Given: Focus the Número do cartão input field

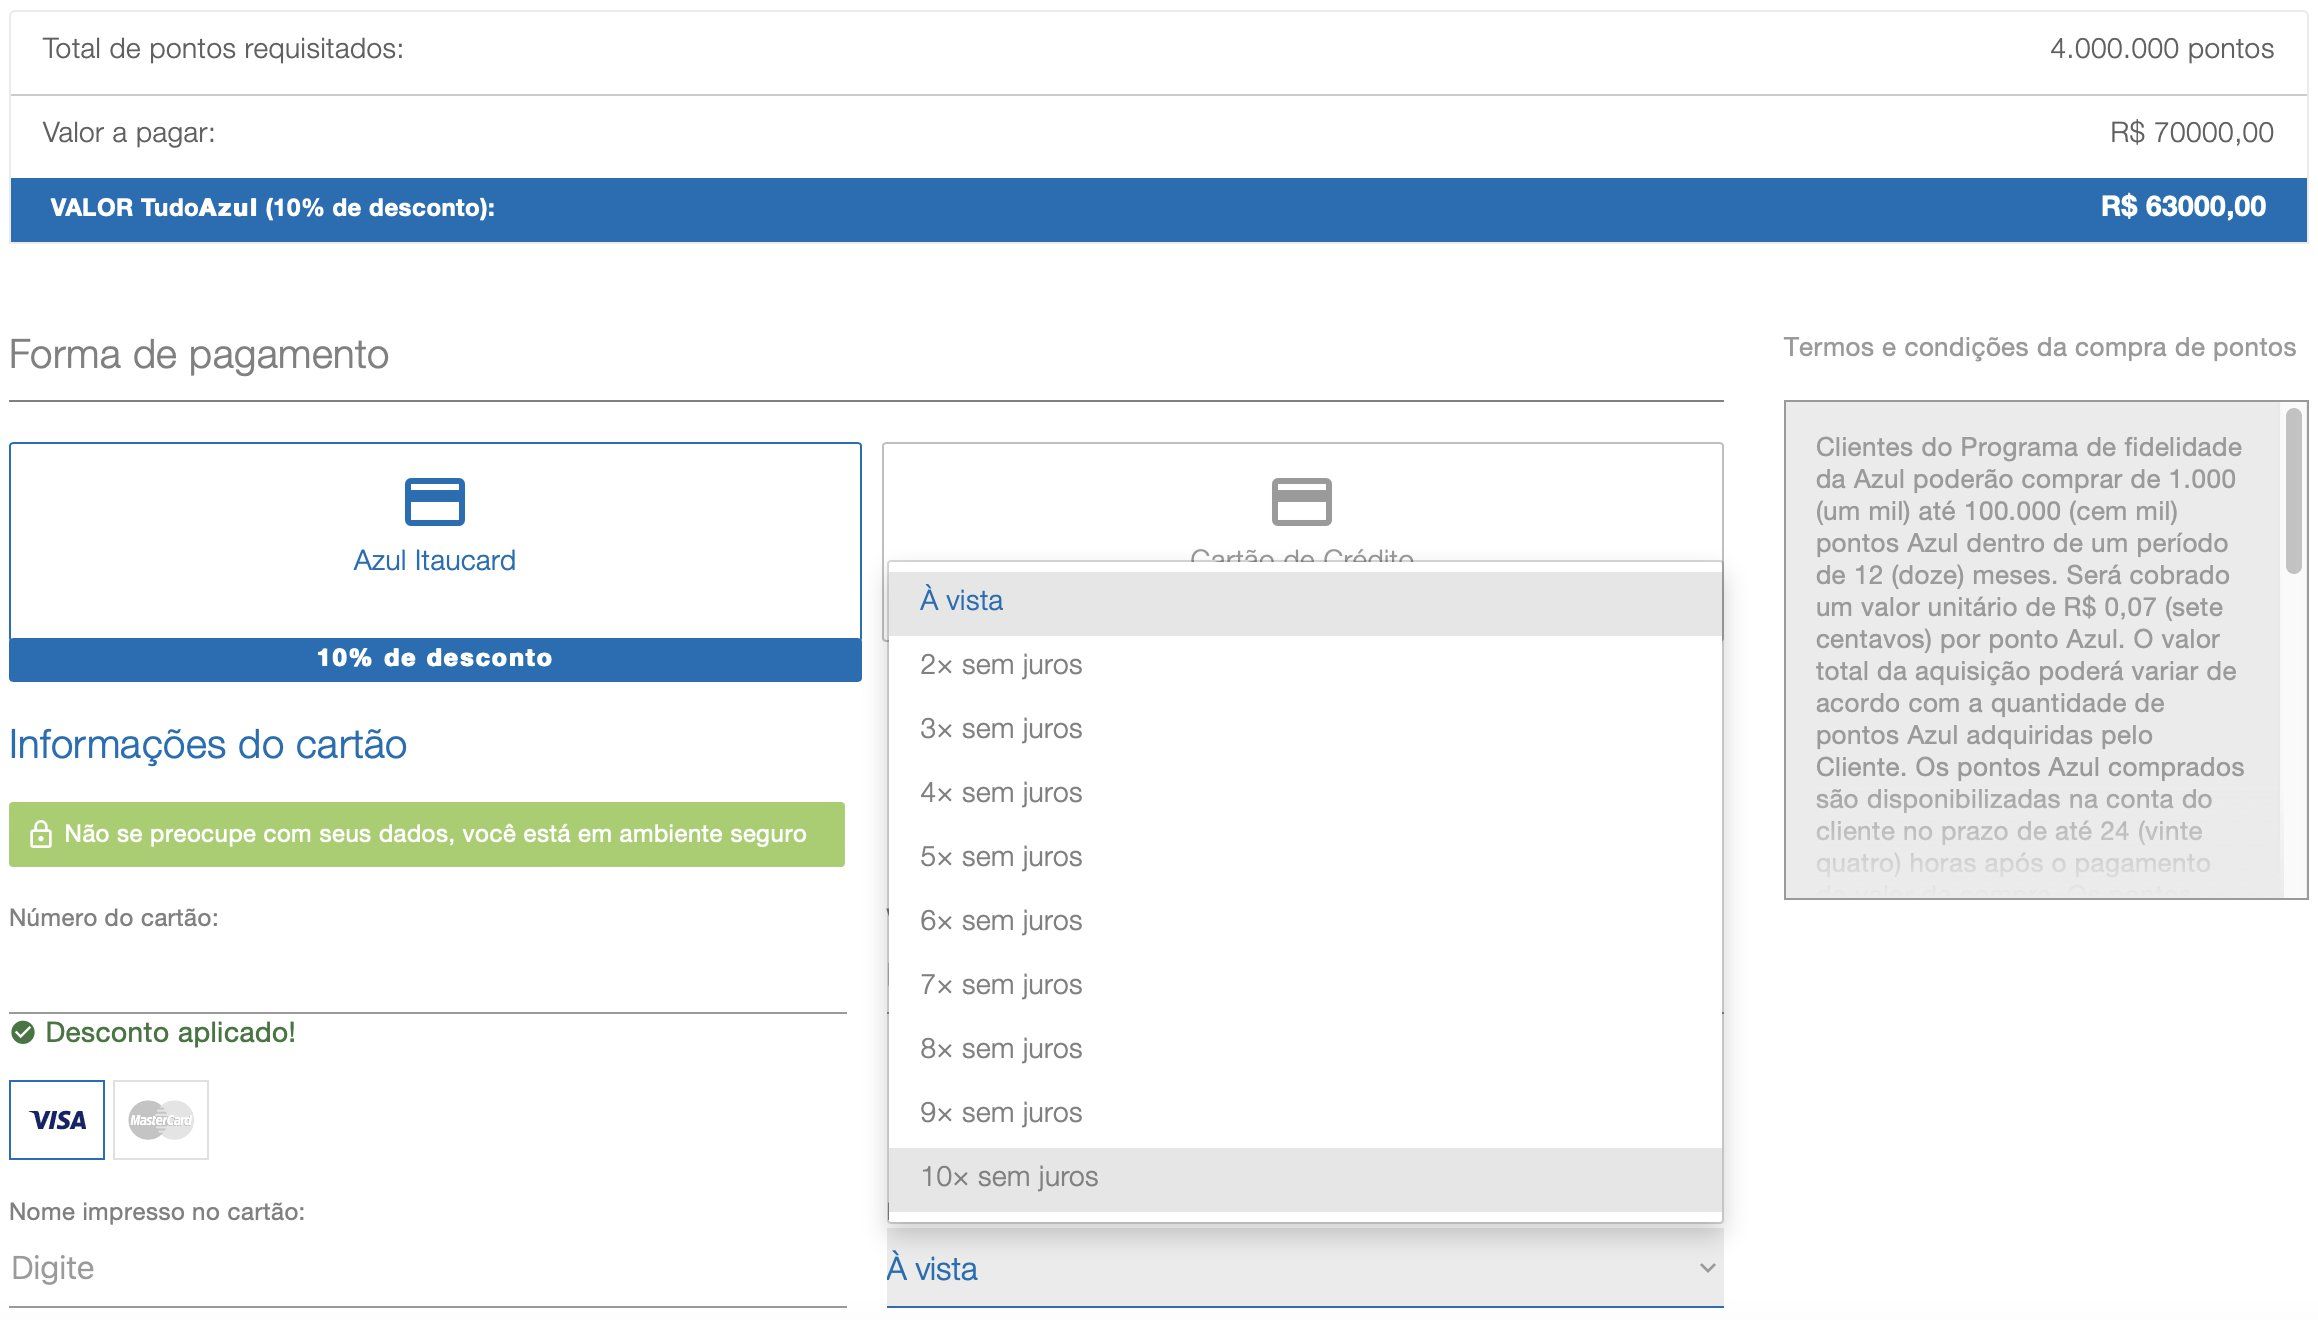Looking at the screenshot, I should (x=428, y=975).
